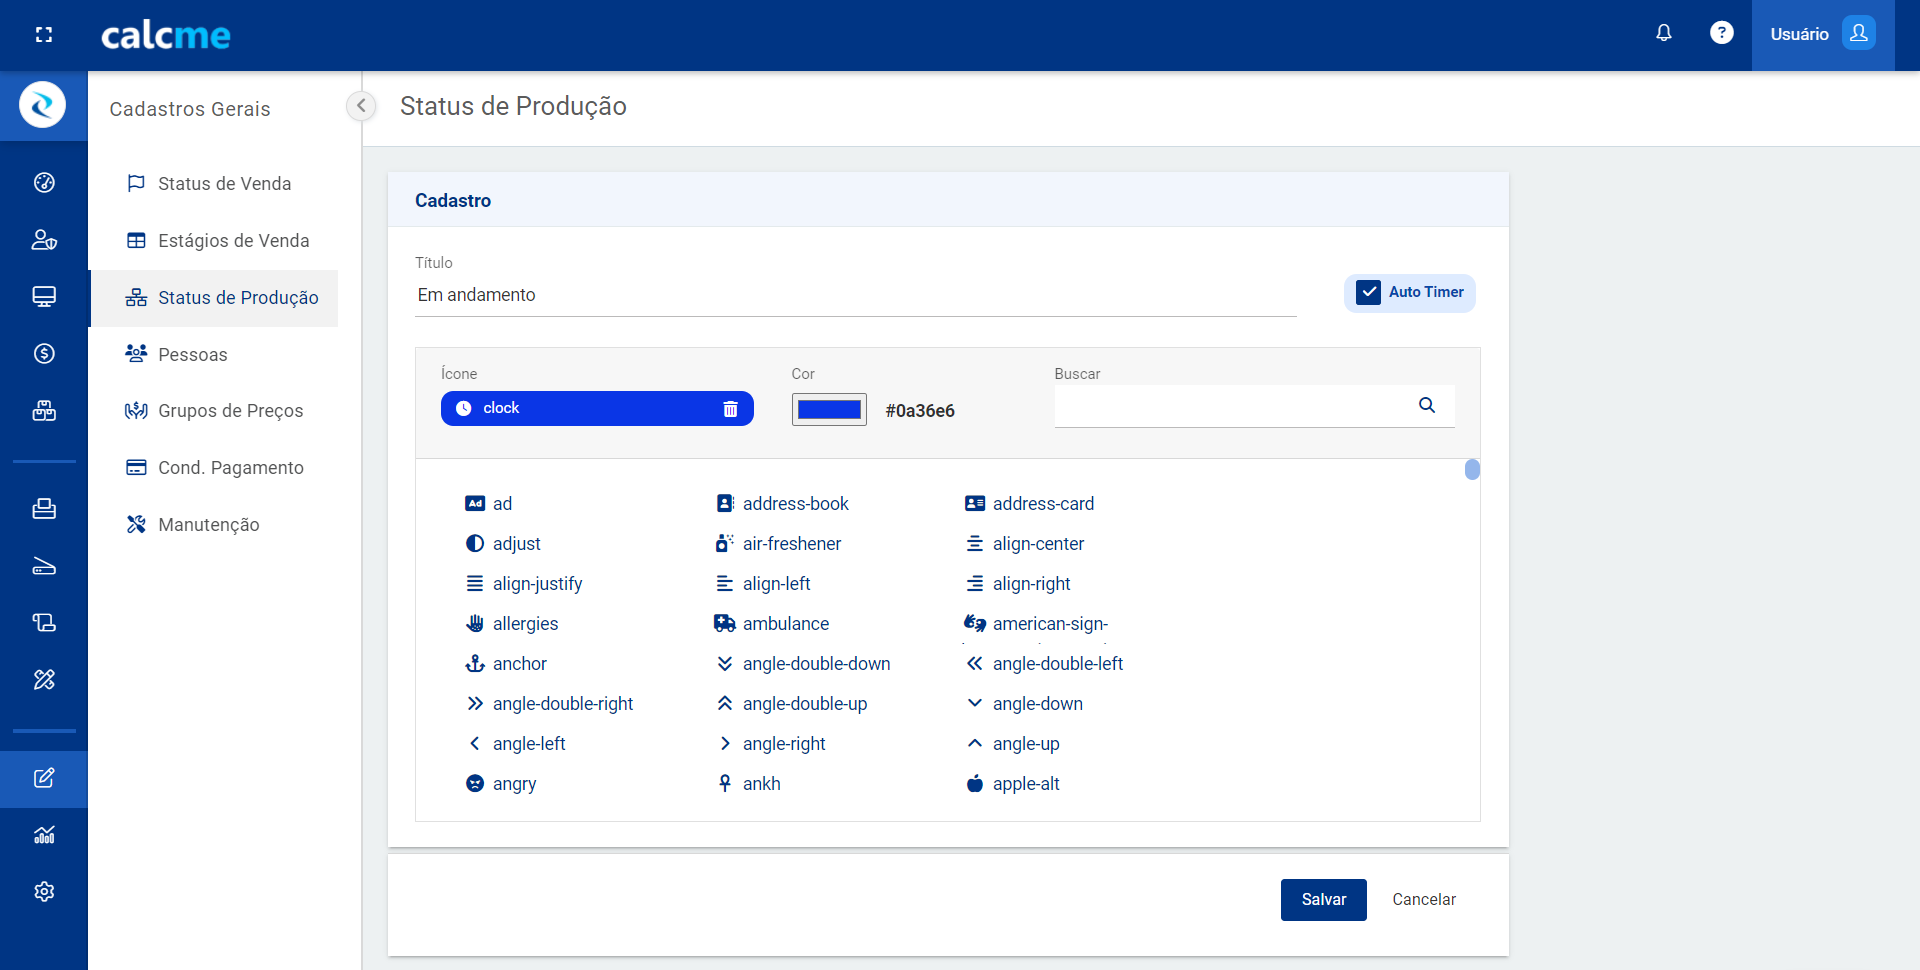
Task: Choose the anchor icon from list
Action: tap(518, 664)
